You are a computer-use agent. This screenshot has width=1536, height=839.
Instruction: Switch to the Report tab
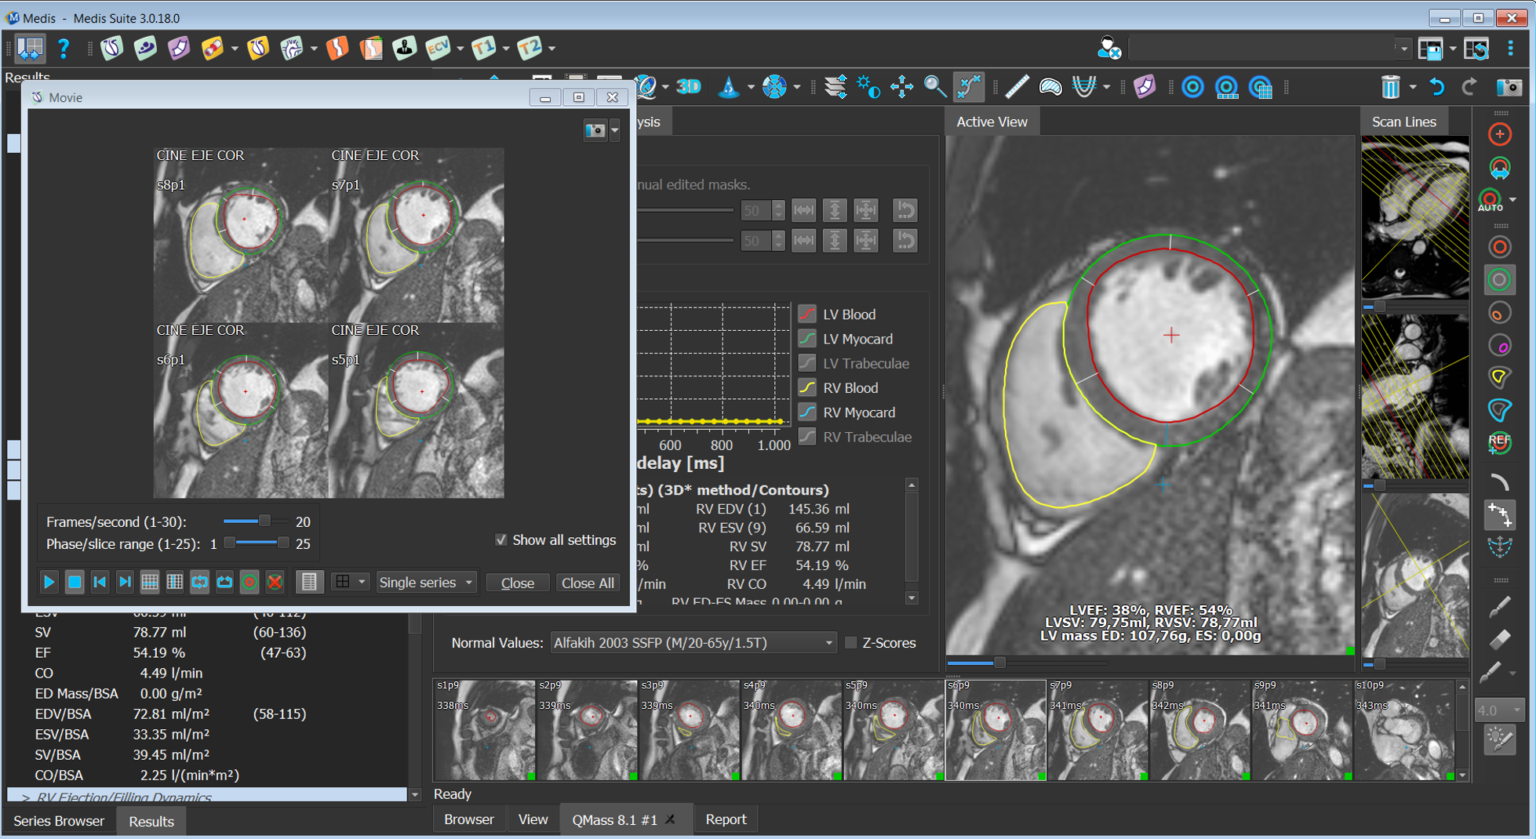click(x=726, y=819)
